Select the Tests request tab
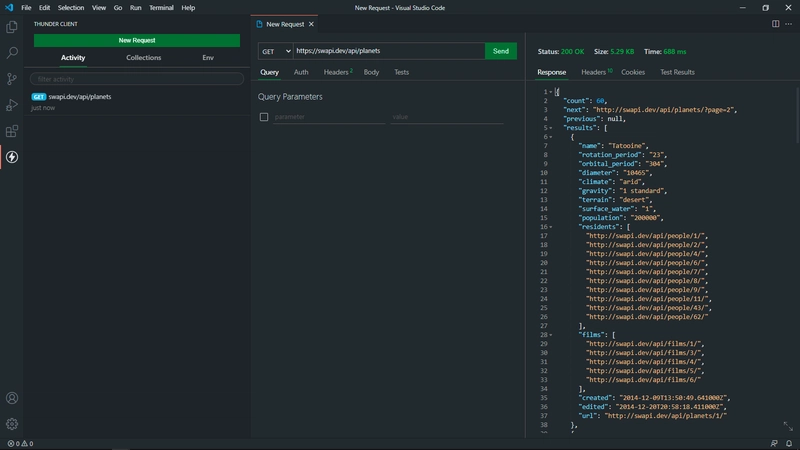The image size is (800, 450). pos(402,72)
